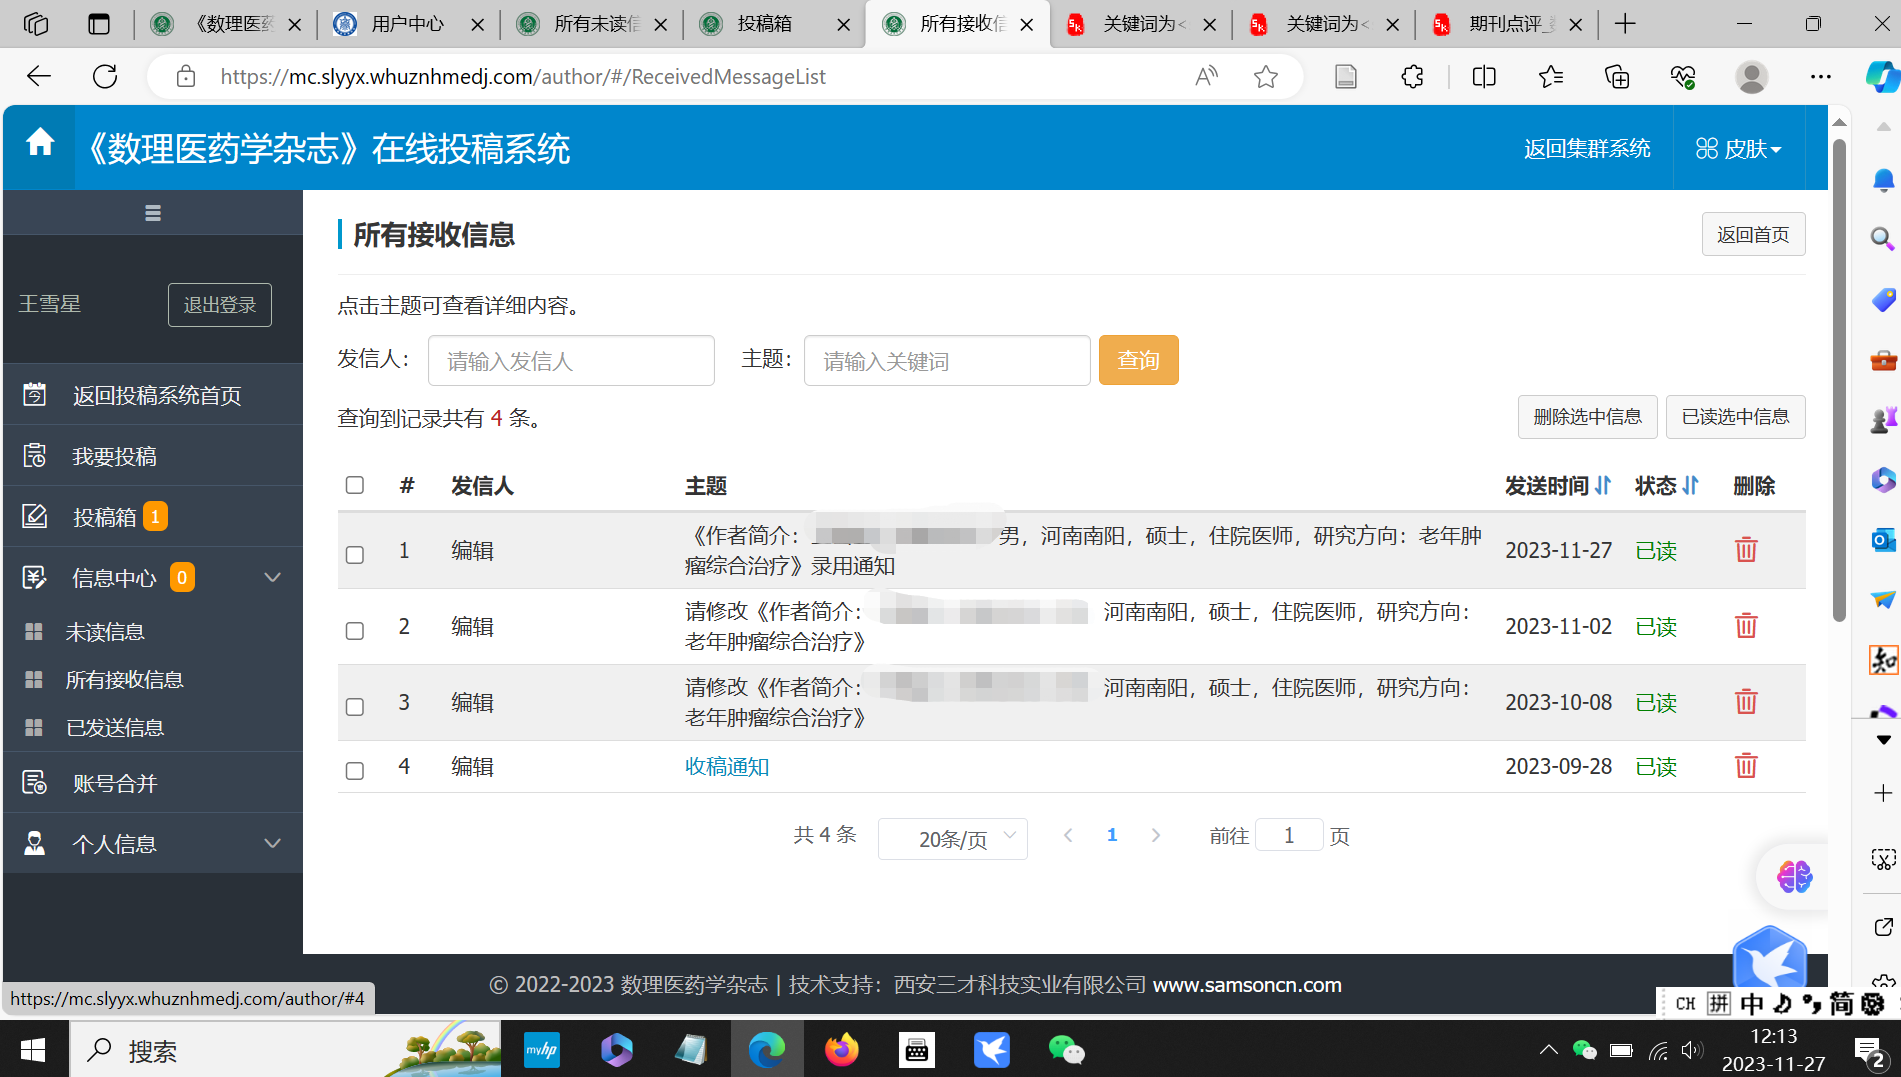Delete the 2023-11-02 message via trash icon
Image resolution: width=1901 pixels, height=1077 pixels.
coord(1746,625)
